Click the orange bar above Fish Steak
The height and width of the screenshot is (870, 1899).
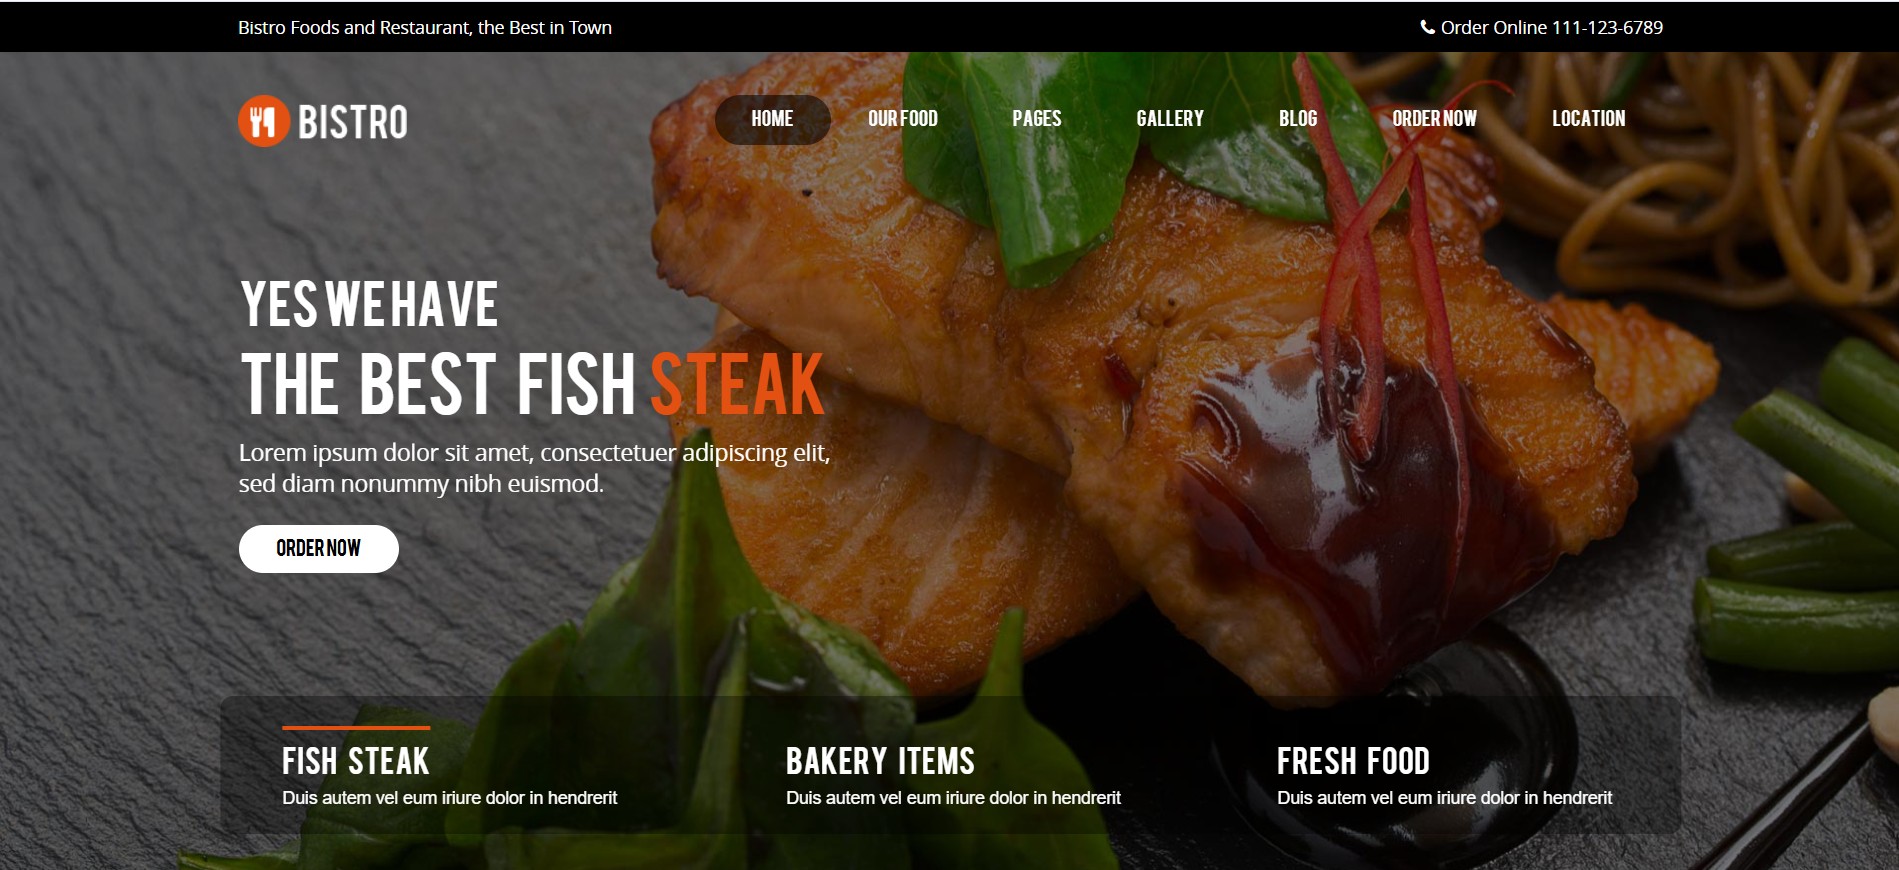click(x=356, y=728)
